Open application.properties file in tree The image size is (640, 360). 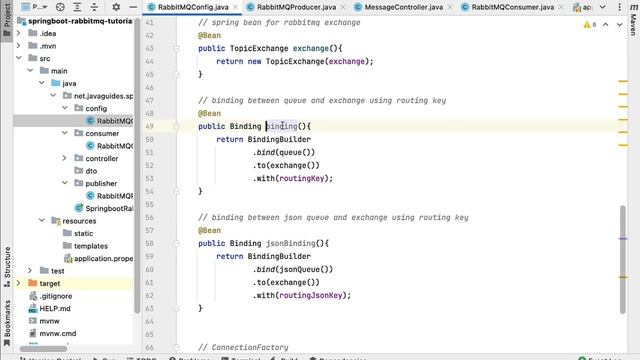click(x=98, y=258)
